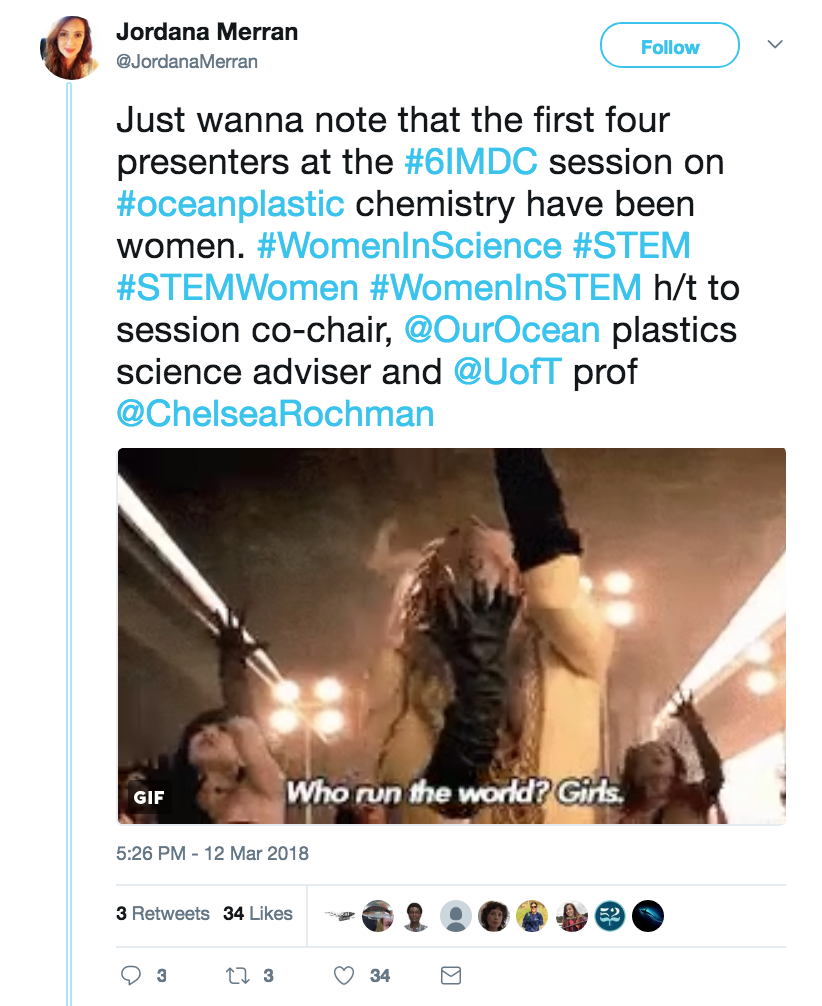Screen dimensions: 822x1006
Task: Open the #6IMDC hashtag
Action: pos(472,162)
